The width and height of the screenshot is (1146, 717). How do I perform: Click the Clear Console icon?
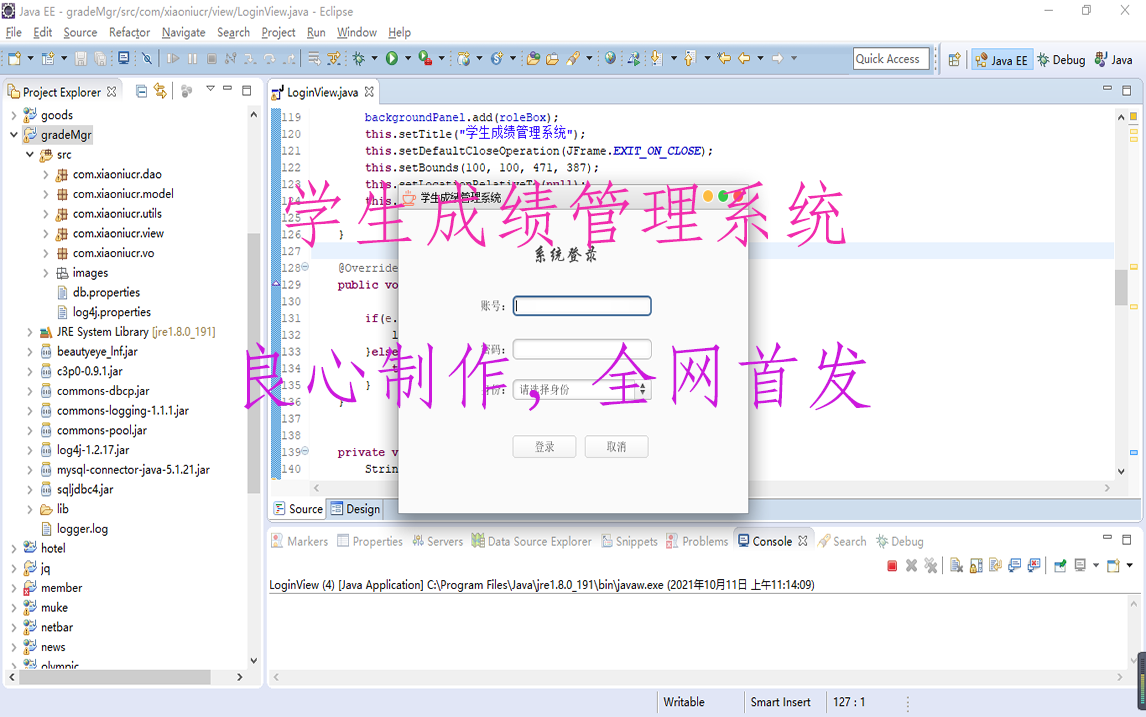[x=956, y=566]
